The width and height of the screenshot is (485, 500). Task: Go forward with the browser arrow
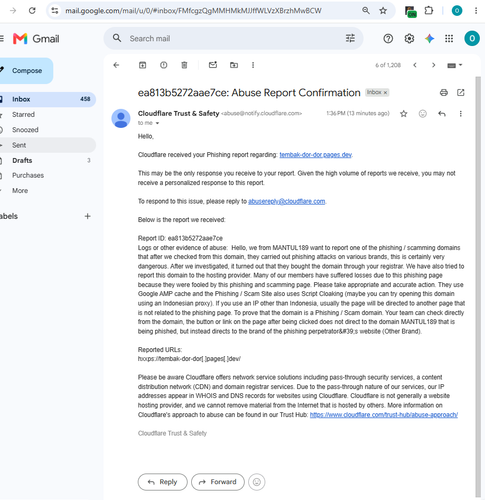point(13,11)
